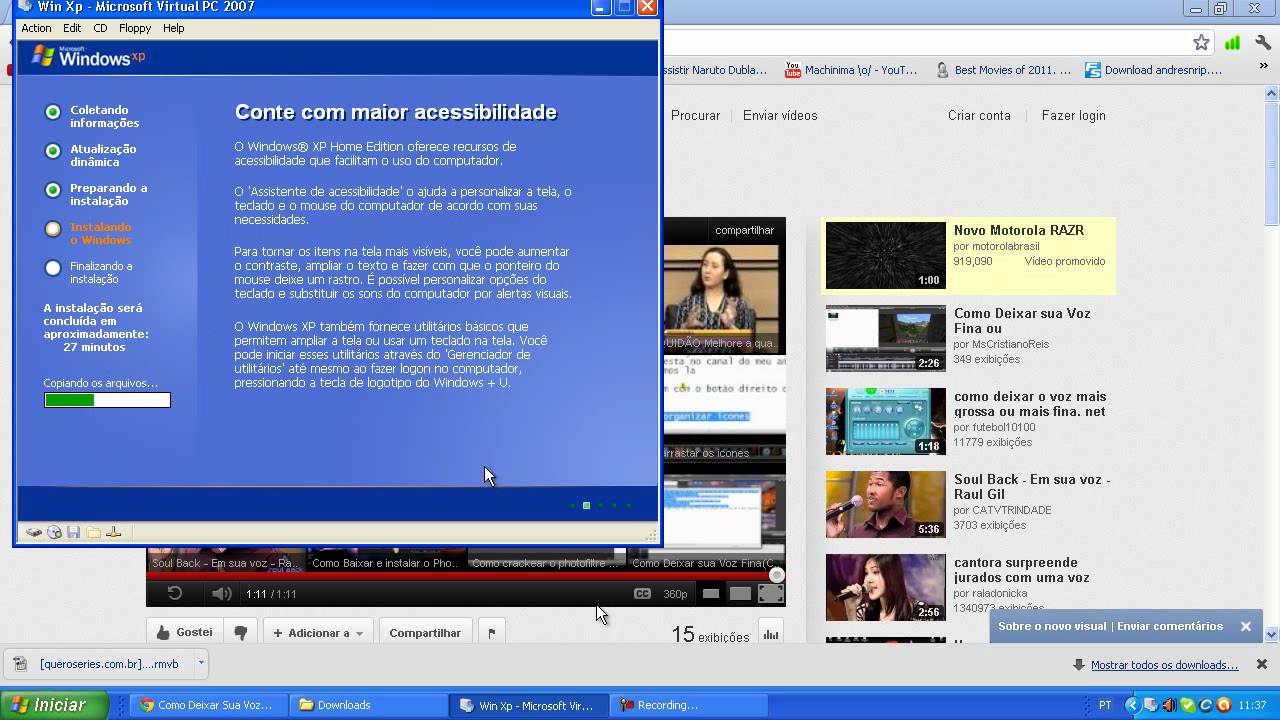The width and height of the screenshot is (1280, 720).
Task: Open the Chrome wrench settings menu
Action: [x=1262, y=42]
